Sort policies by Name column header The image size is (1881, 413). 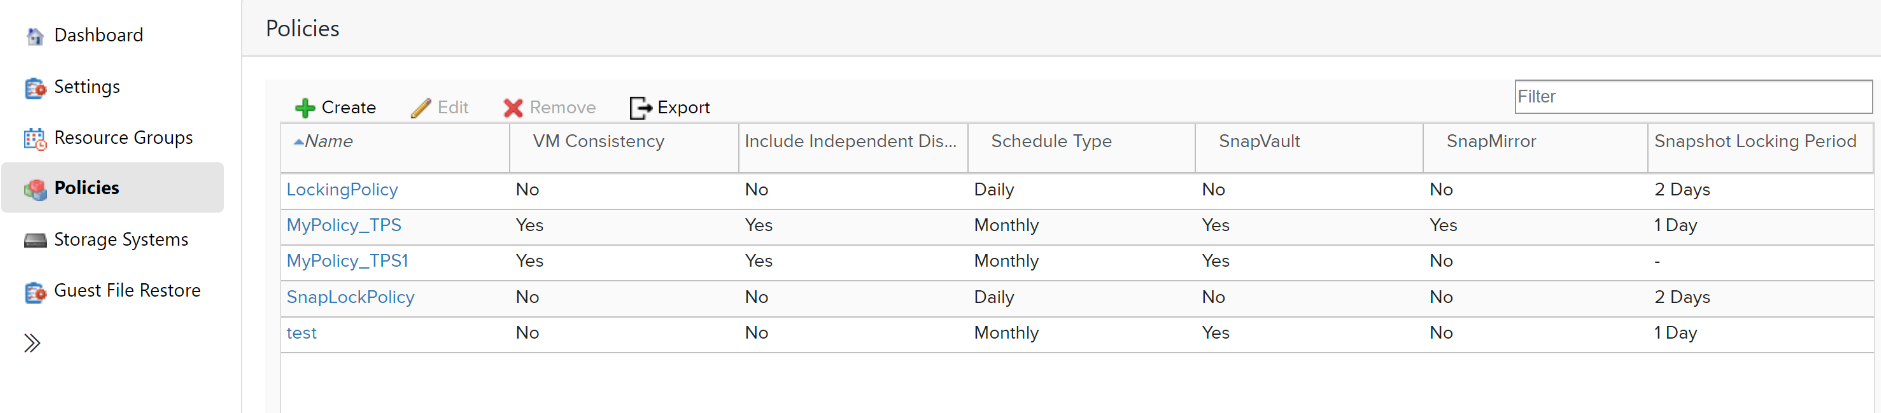[329, 141]
